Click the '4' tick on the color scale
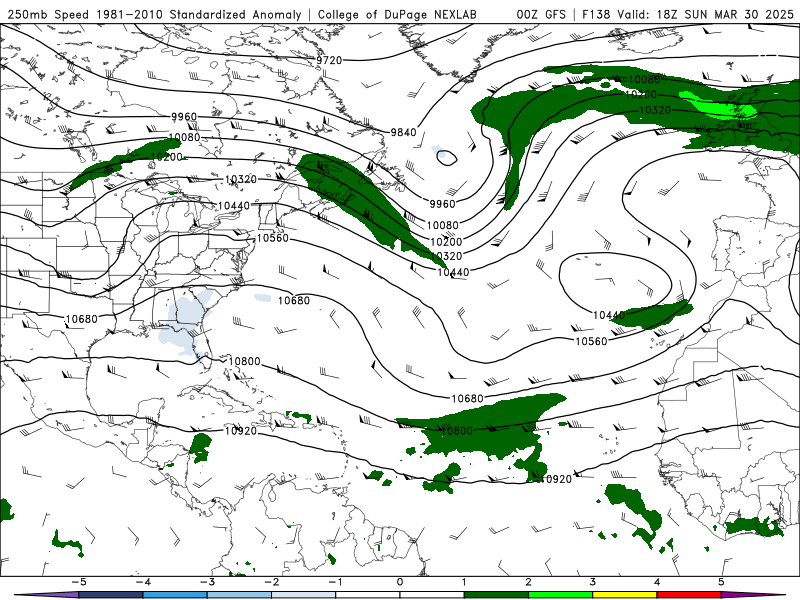This screenshot has height=600, width=800. (657, 582)
